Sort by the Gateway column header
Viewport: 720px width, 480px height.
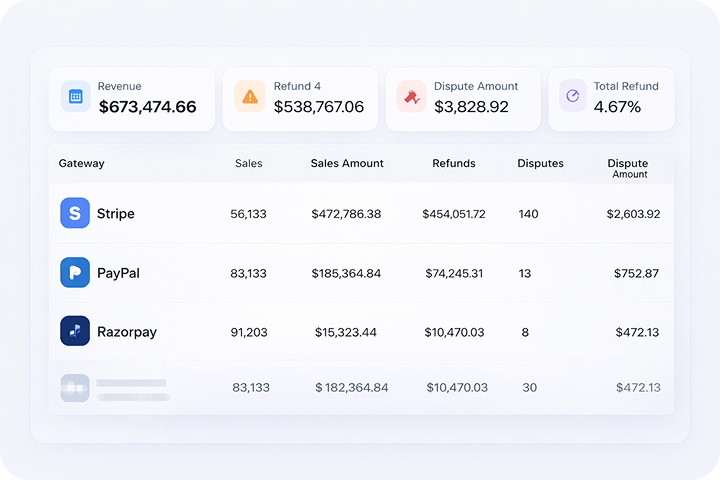tap(81, 163)
